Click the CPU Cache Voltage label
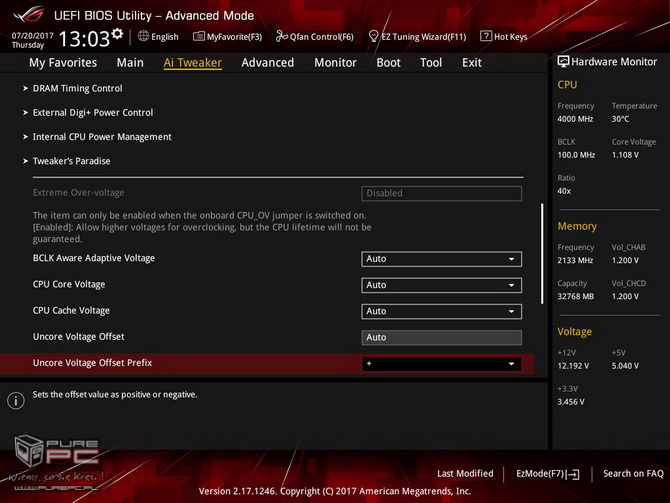 [71, 311]
